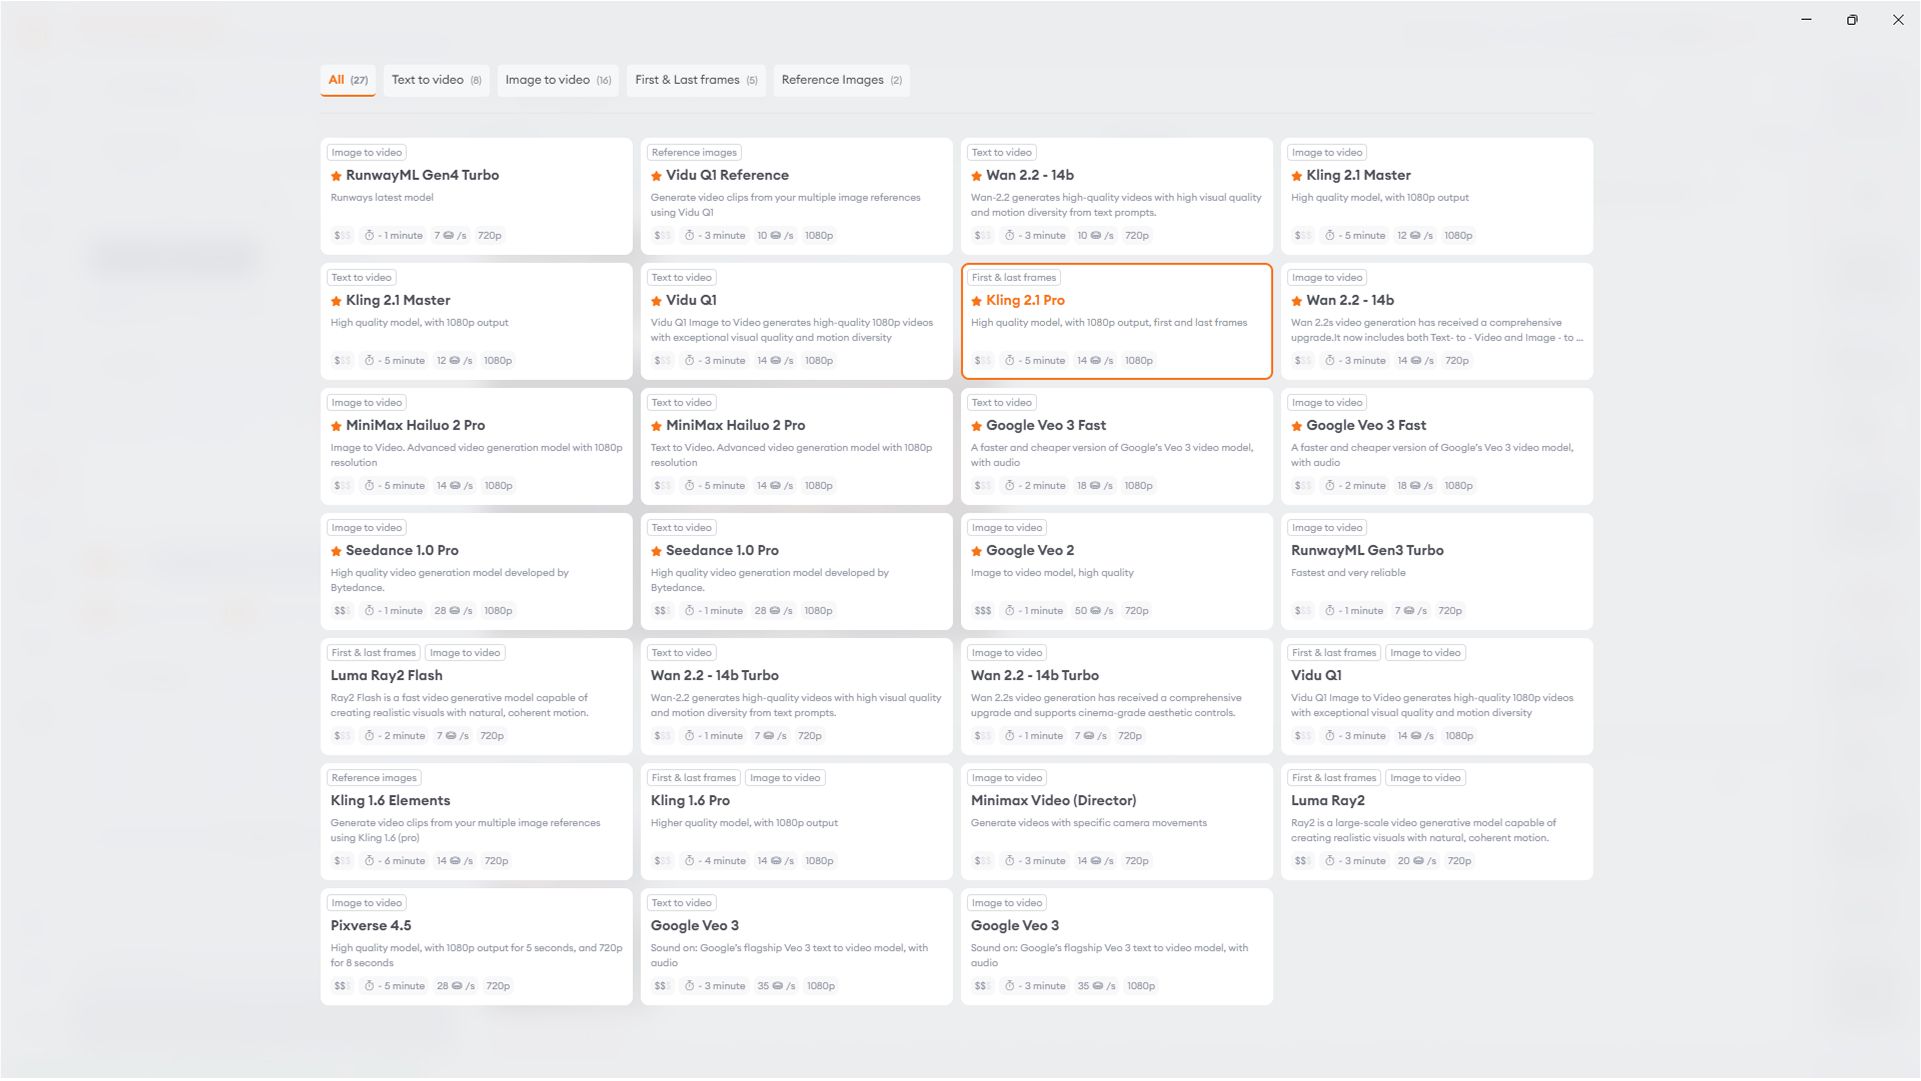The width and height of the screenshot is (1921, 1081).
Task: Click star icon on Seedance 1.0 Pro image-to-video
Action: 336,551
